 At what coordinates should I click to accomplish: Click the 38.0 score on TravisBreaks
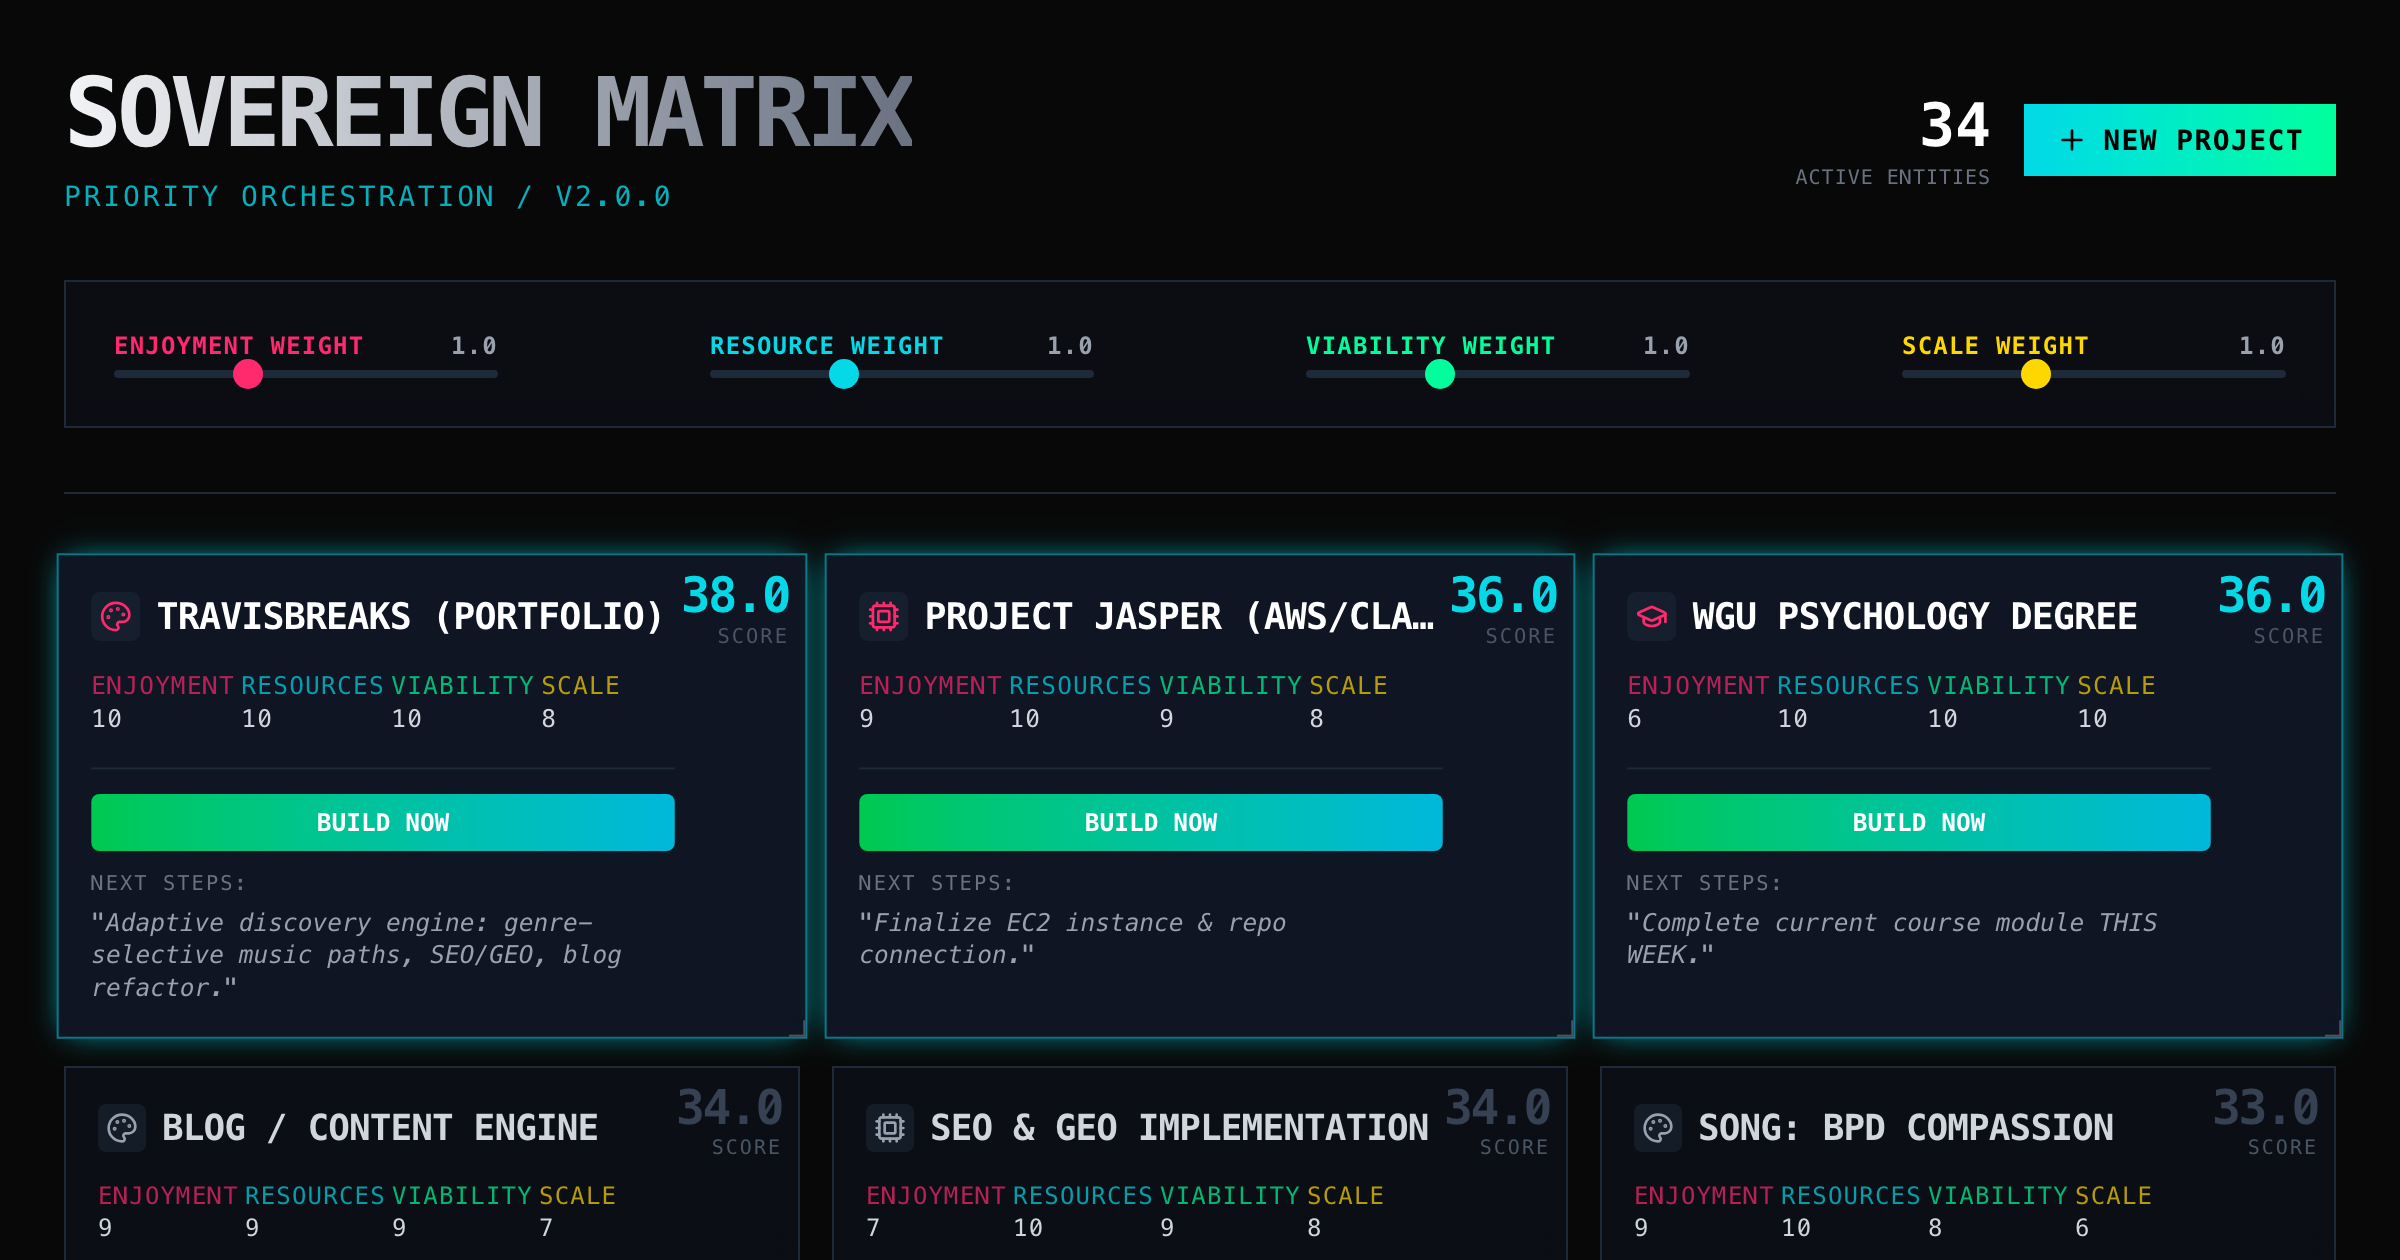[x=736, y=596]
